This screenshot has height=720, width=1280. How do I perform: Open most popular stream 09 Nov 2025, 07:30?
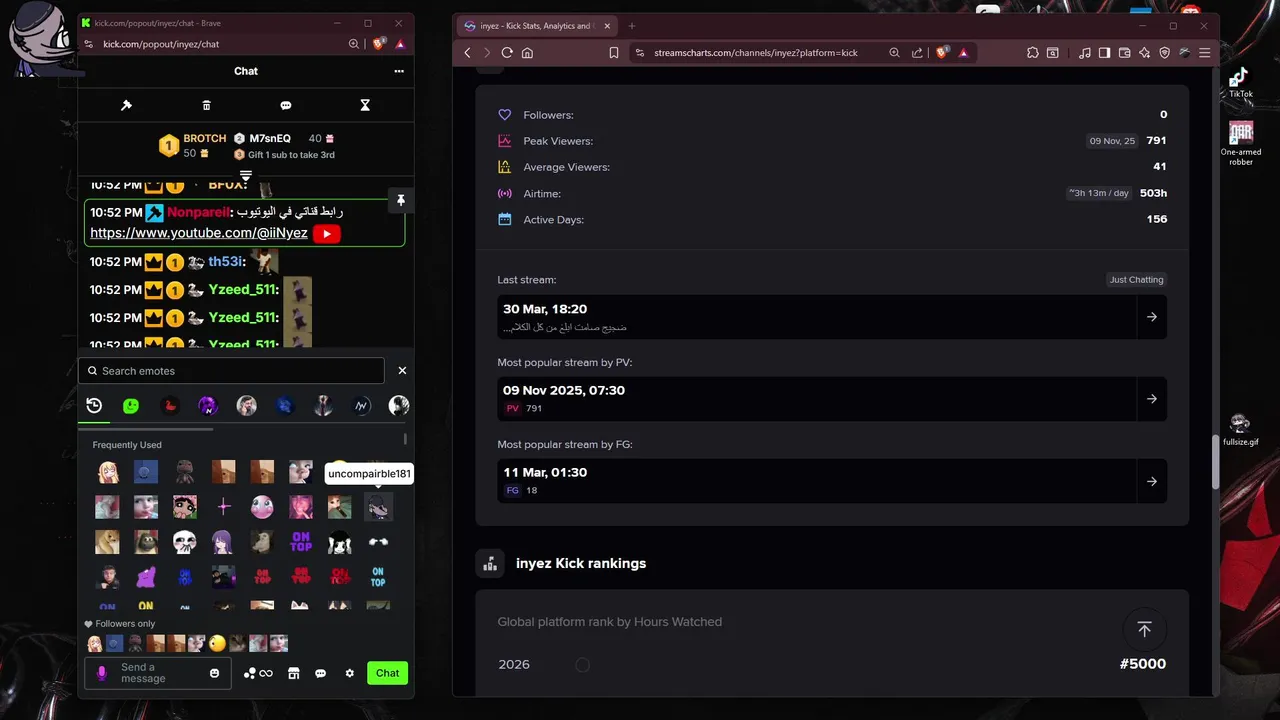point(832,399)
